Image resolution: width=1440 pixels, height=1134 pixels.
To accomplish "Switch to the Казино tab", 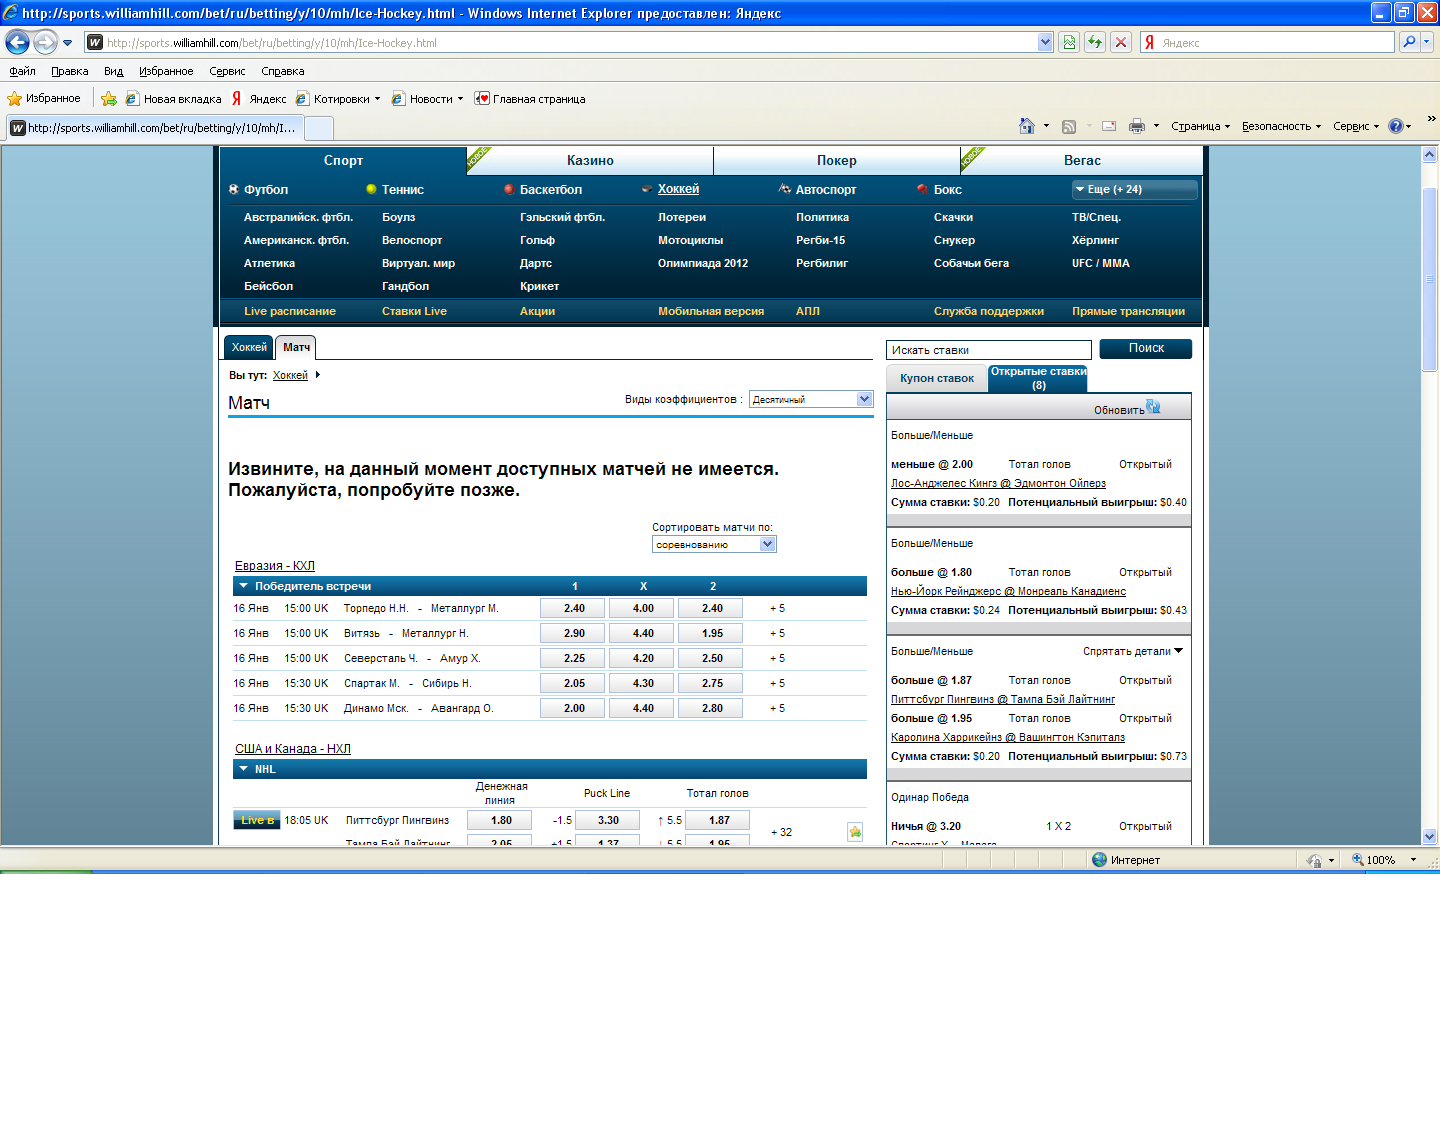I will [x=590, y=160].
